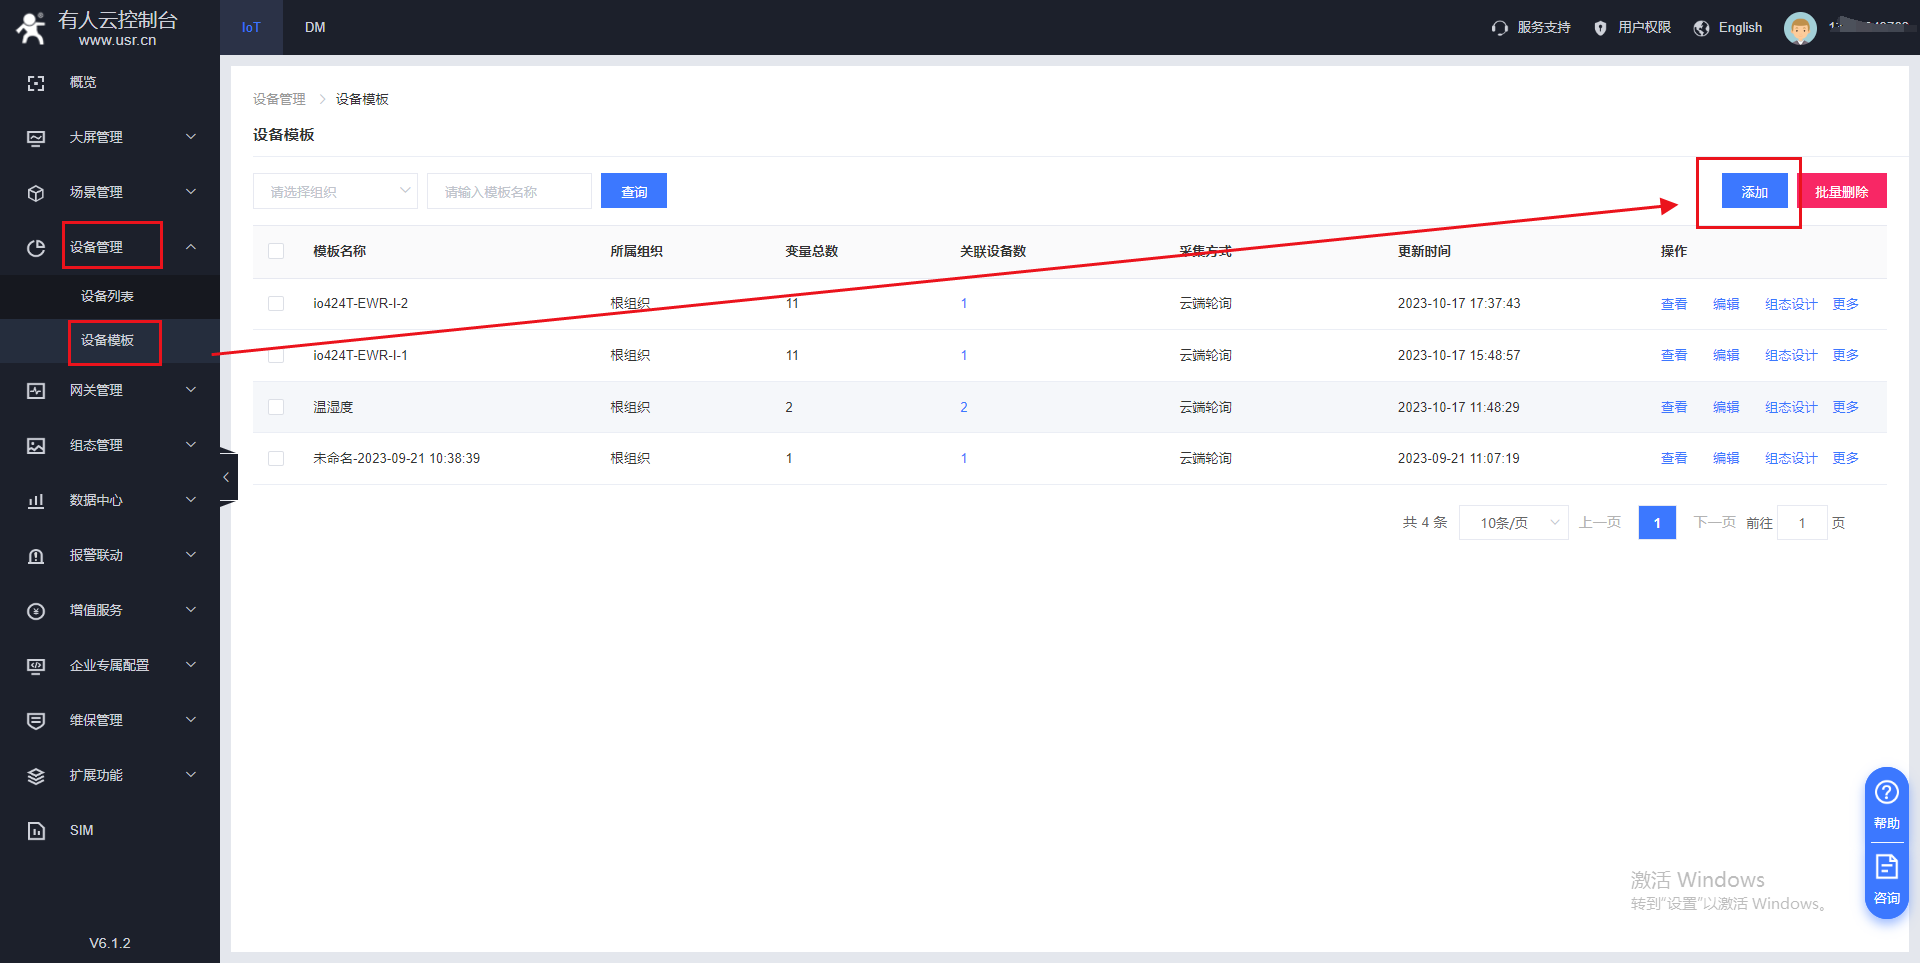Open the user avatar profile icon
Screen dimensions: 1920x963
click(1799, 28)
